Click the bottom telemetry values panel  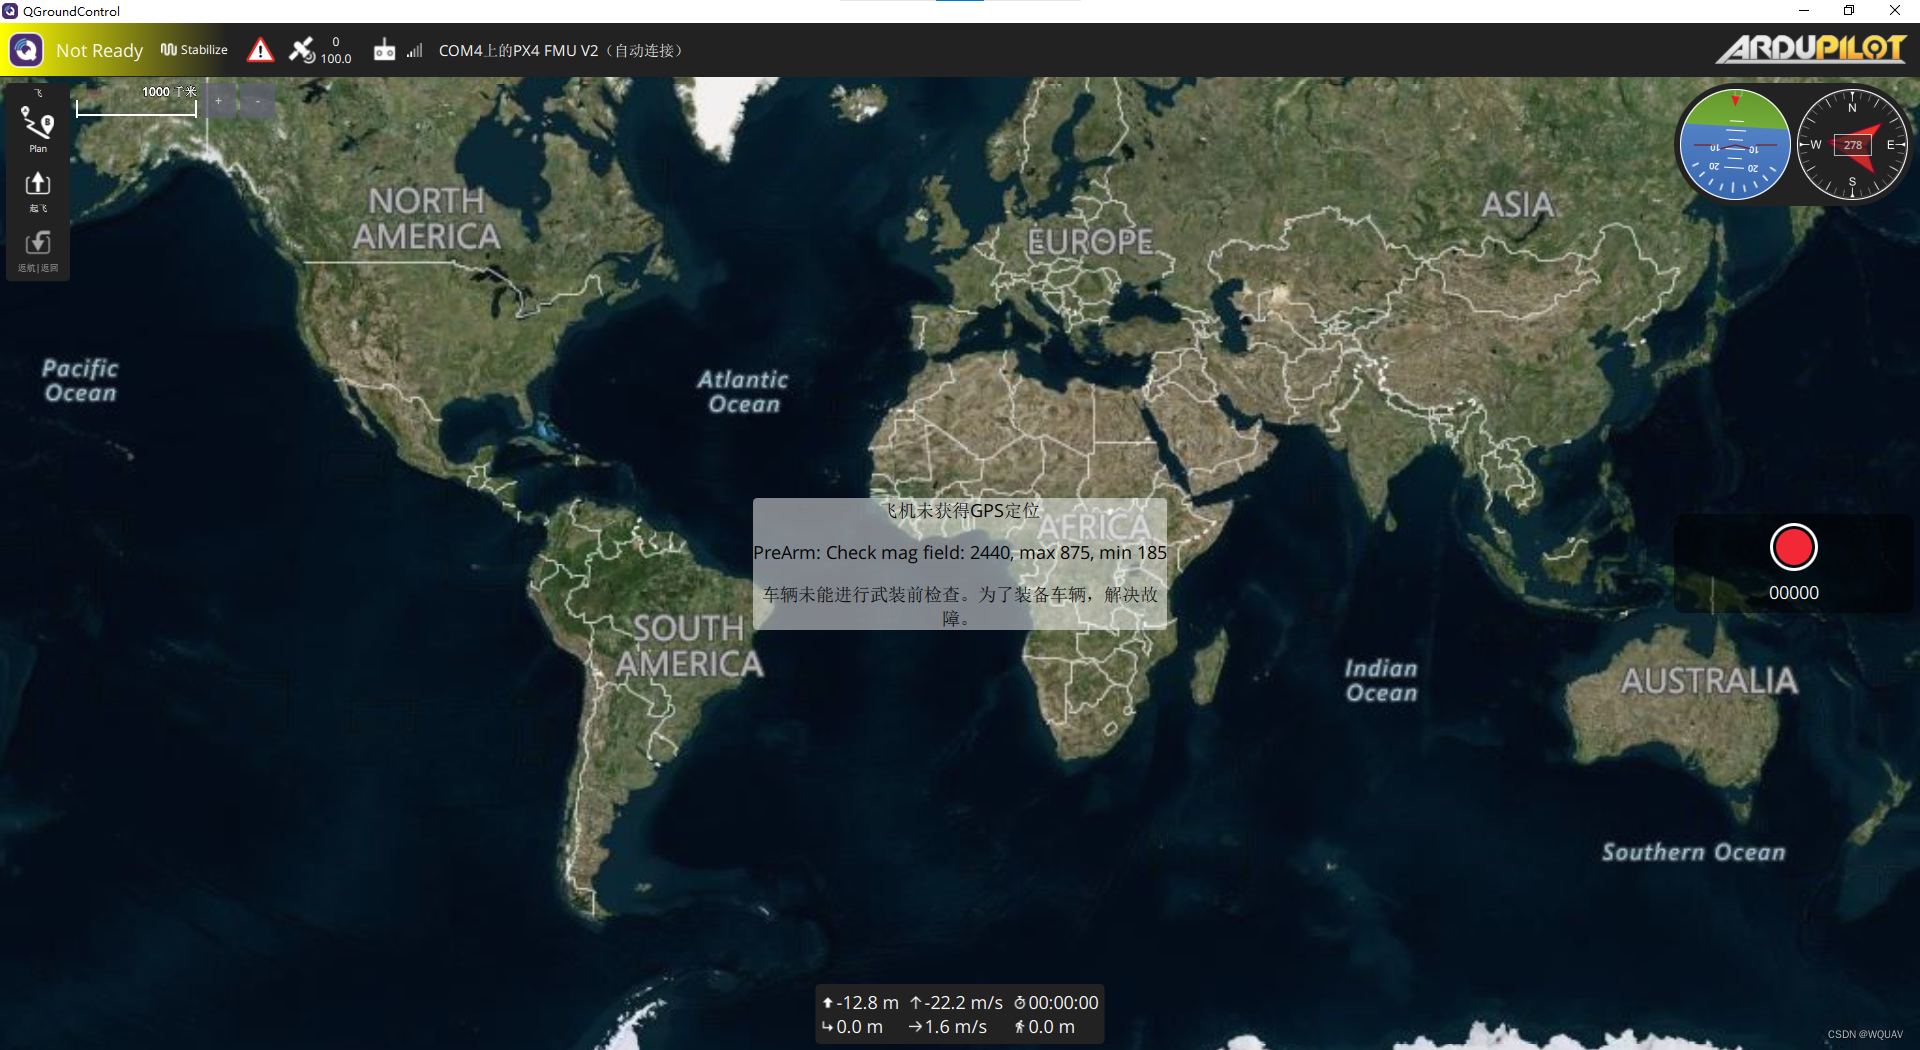pos(960,1014)
